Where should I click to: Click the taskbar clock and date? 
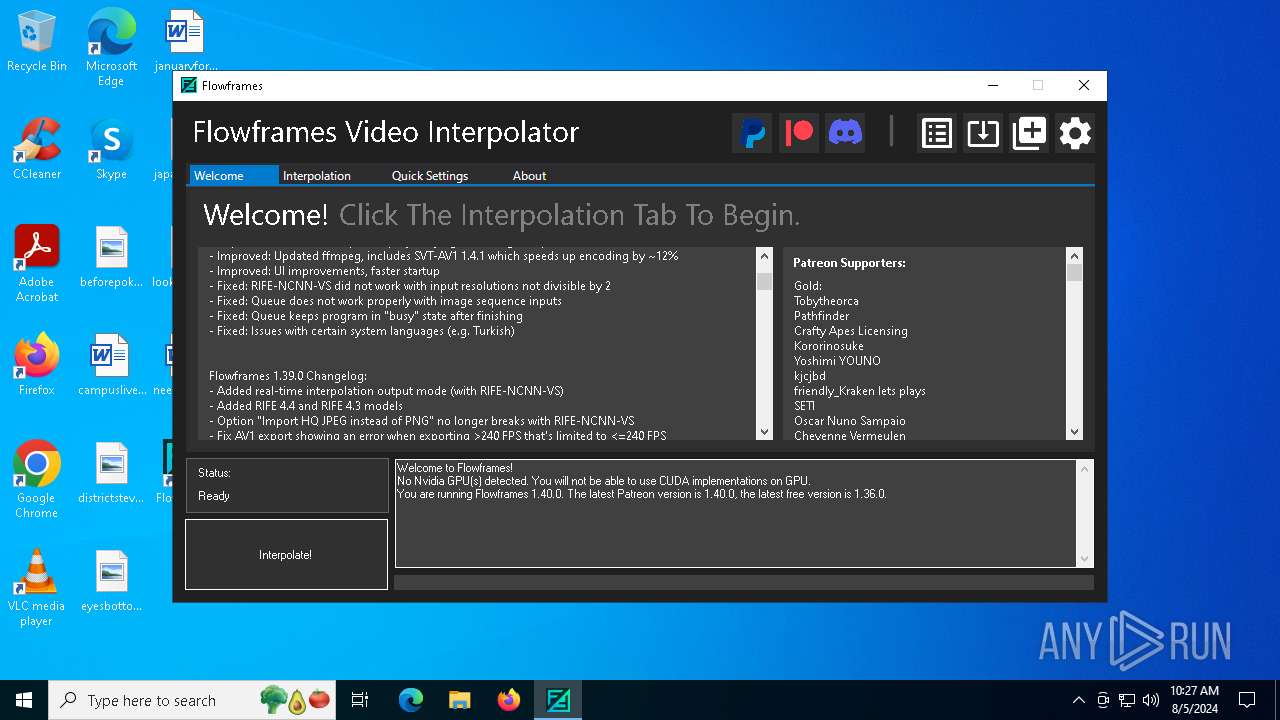click(x=1194, y=700)
